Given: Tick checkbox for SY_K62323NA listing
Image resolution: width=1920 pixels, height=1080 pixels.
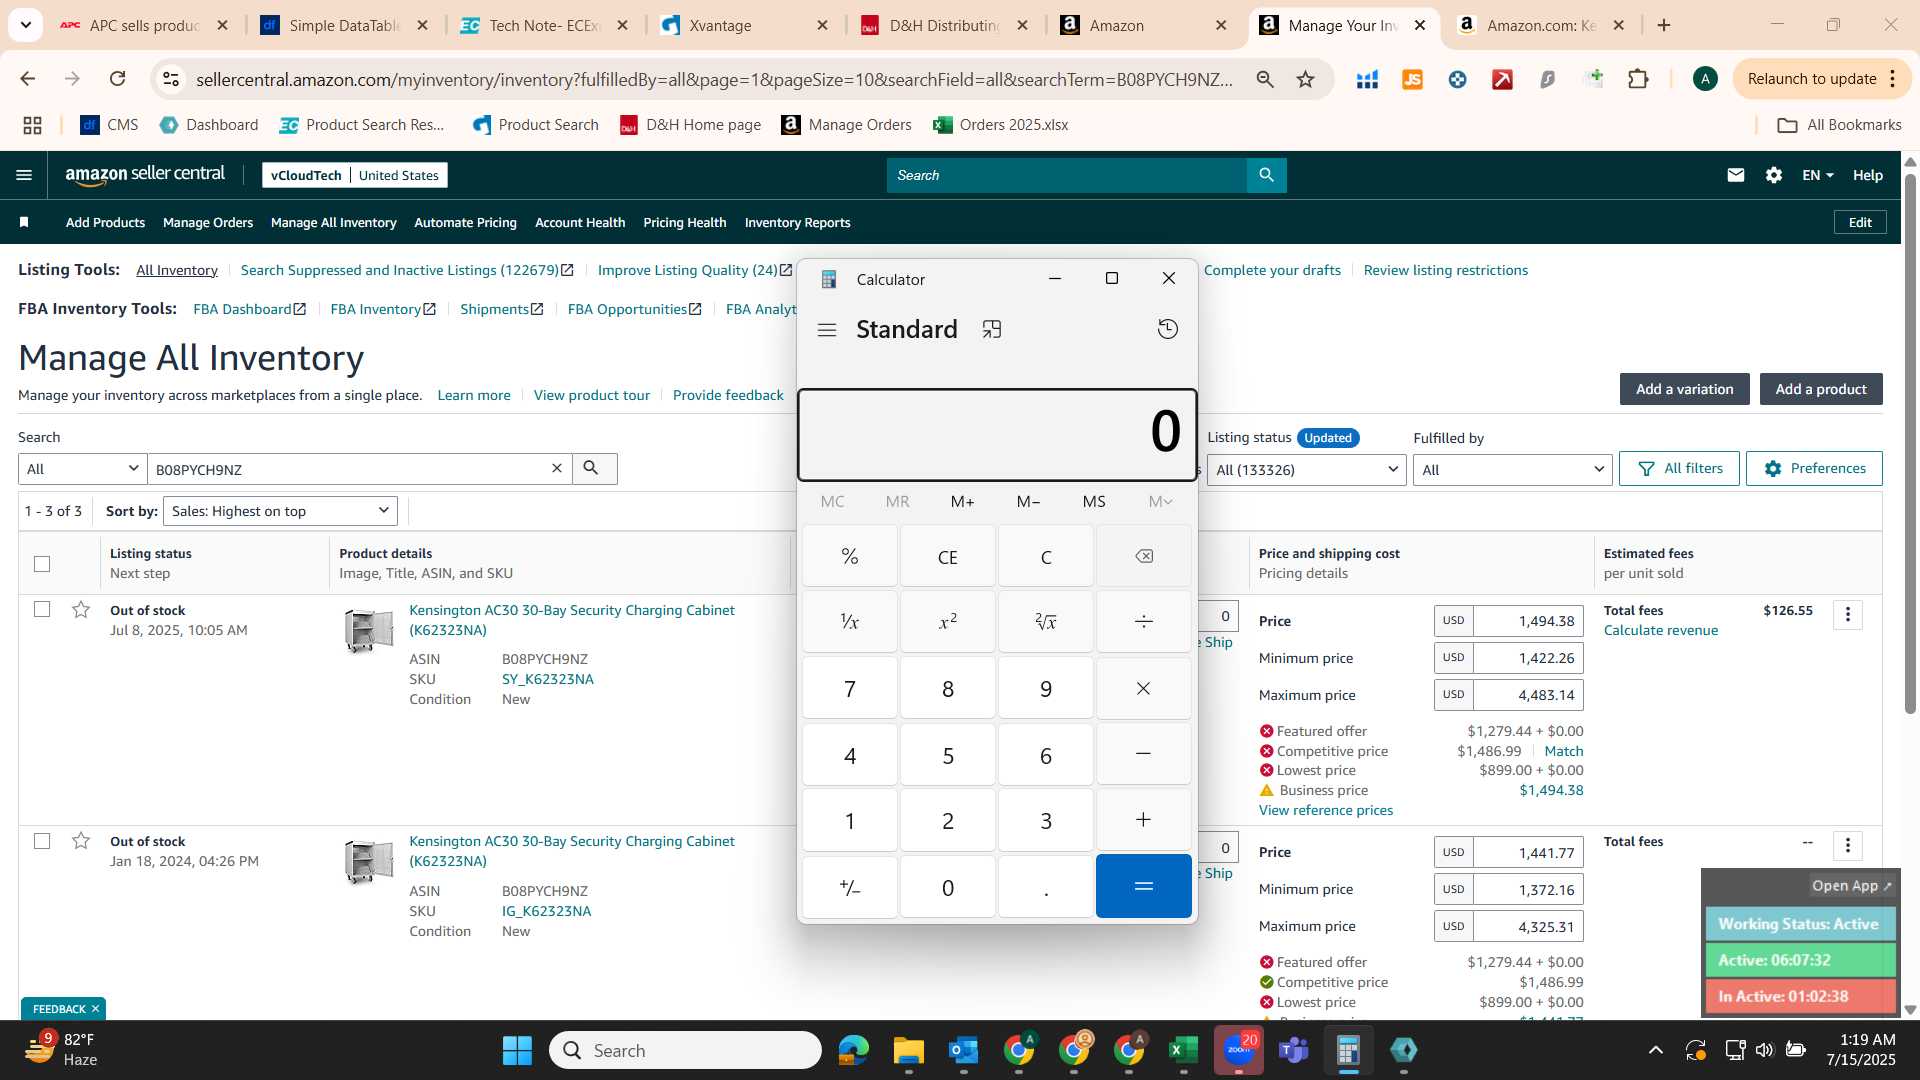Looking at the screenshot, I should click(x=42, y=609).
